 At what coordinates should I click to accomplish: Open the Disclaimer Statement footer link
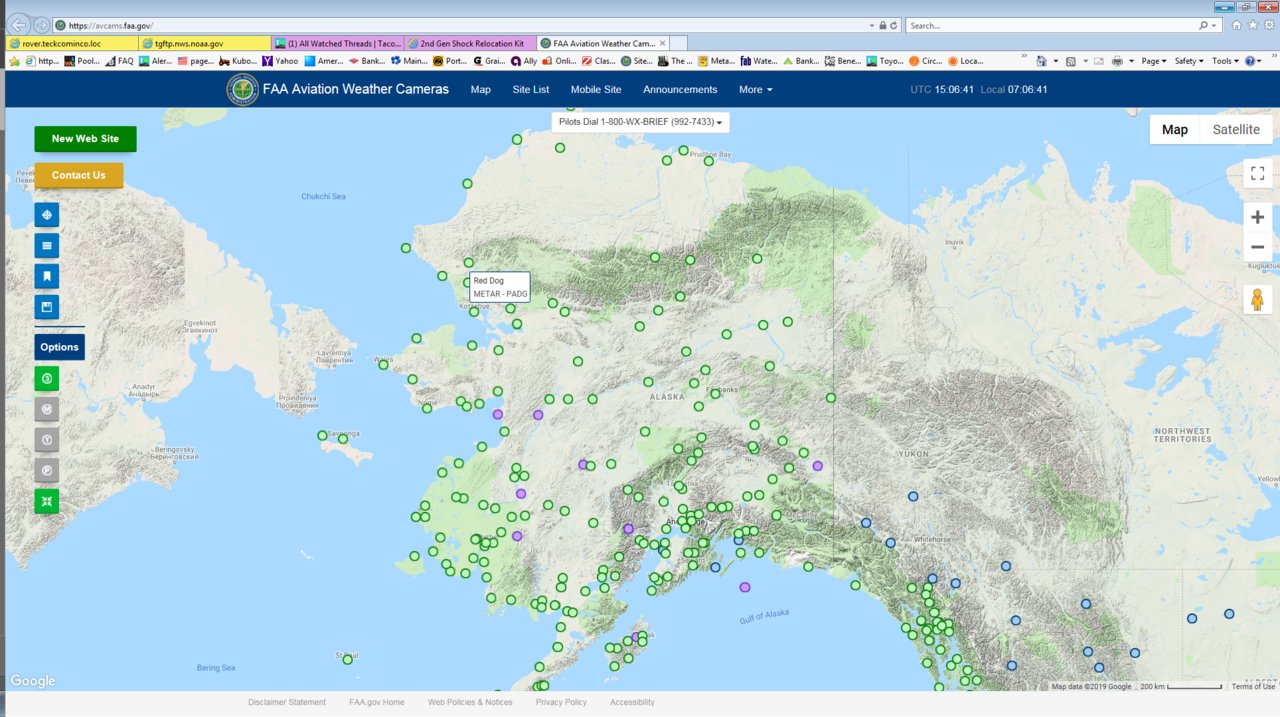(287, 702)
